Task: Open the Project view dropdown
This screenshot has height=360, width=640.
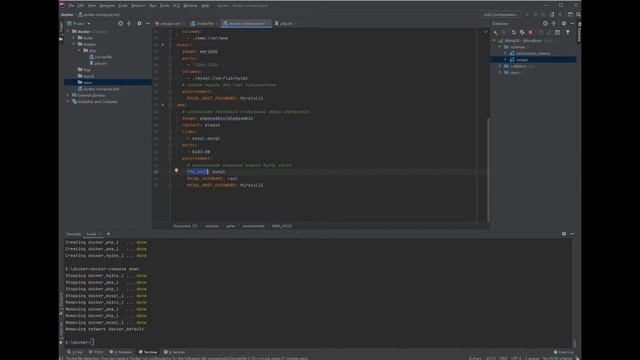Action: [79, 23]
